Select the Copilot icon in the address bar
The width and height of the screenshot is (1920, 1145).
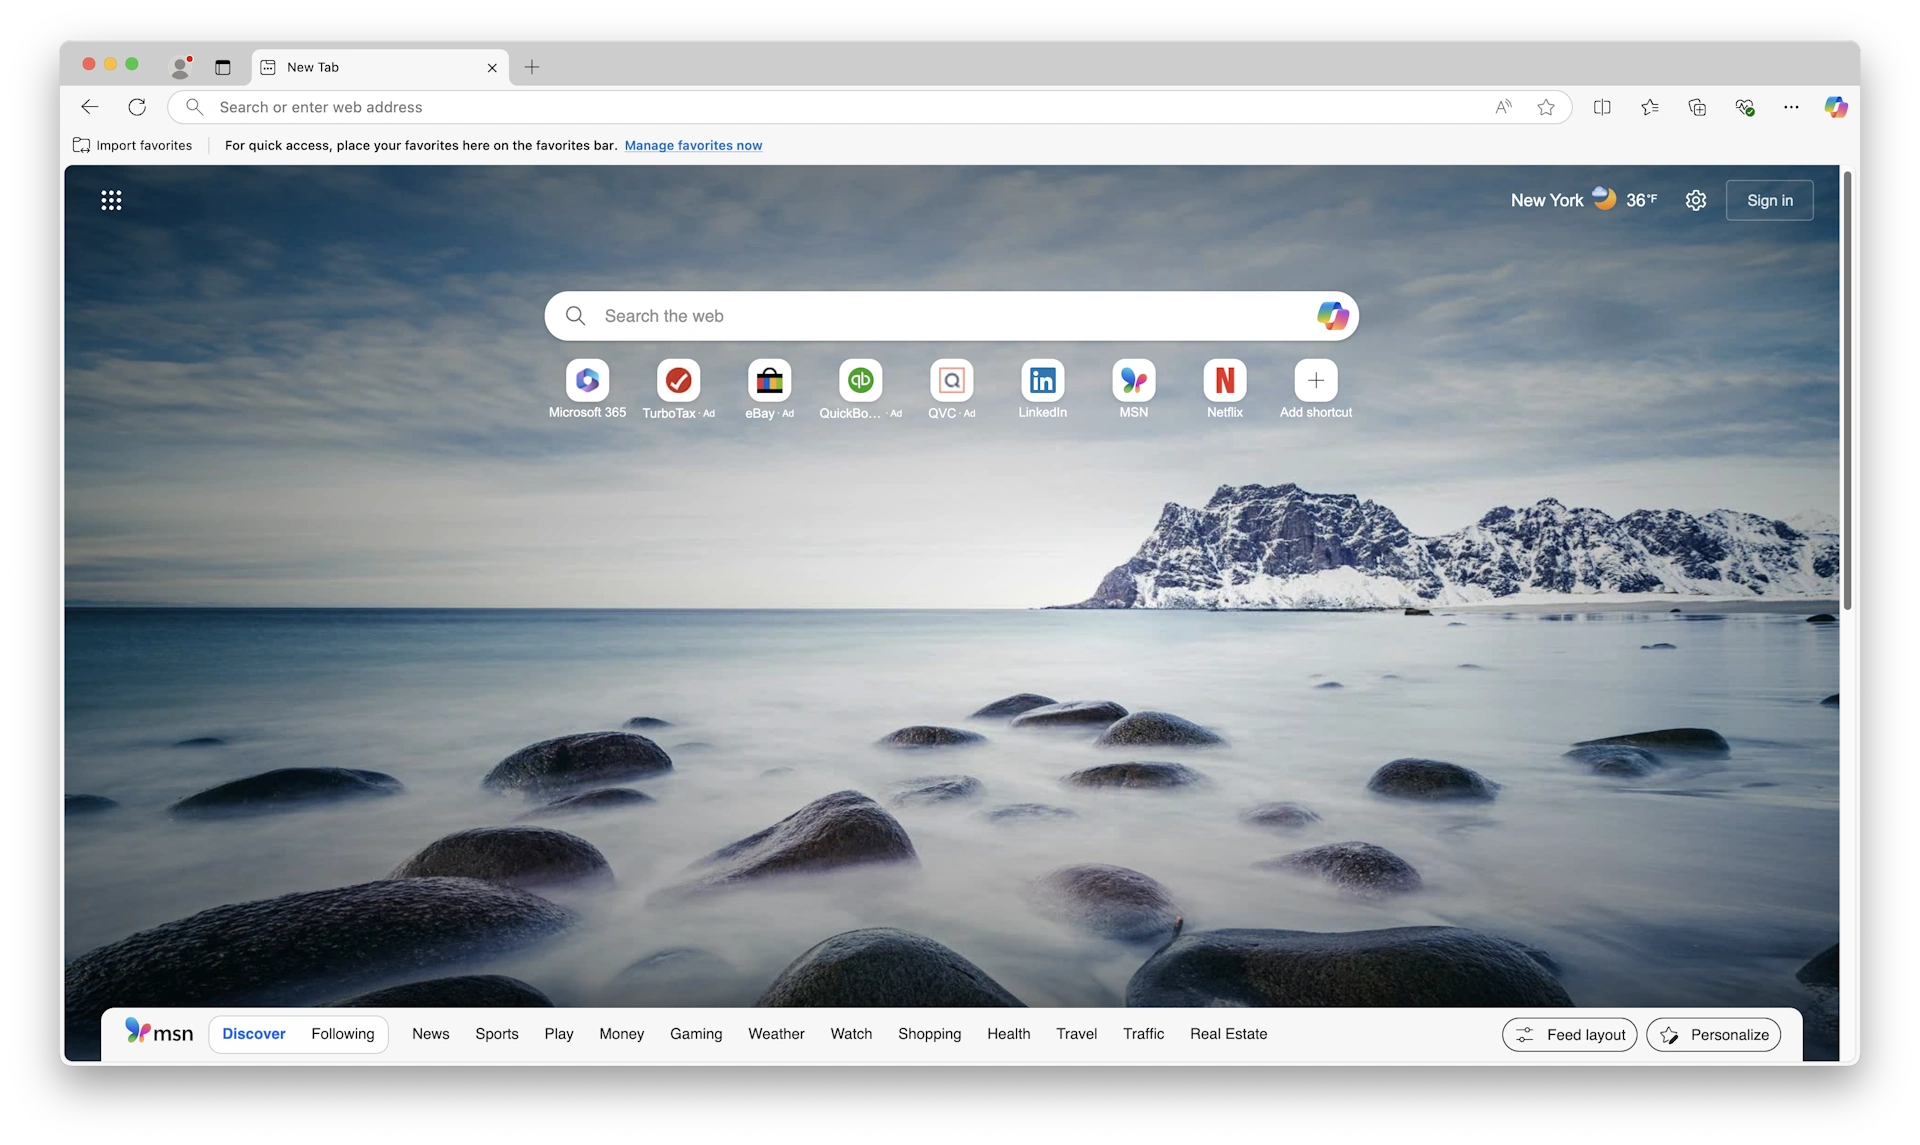[x=1836, y=106]
